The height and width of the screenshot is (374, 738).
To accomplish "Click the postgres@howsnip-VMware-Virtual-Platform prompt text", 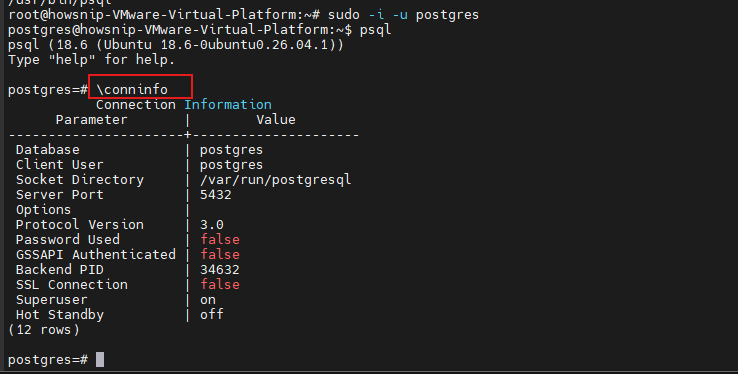I will (180, 30).
